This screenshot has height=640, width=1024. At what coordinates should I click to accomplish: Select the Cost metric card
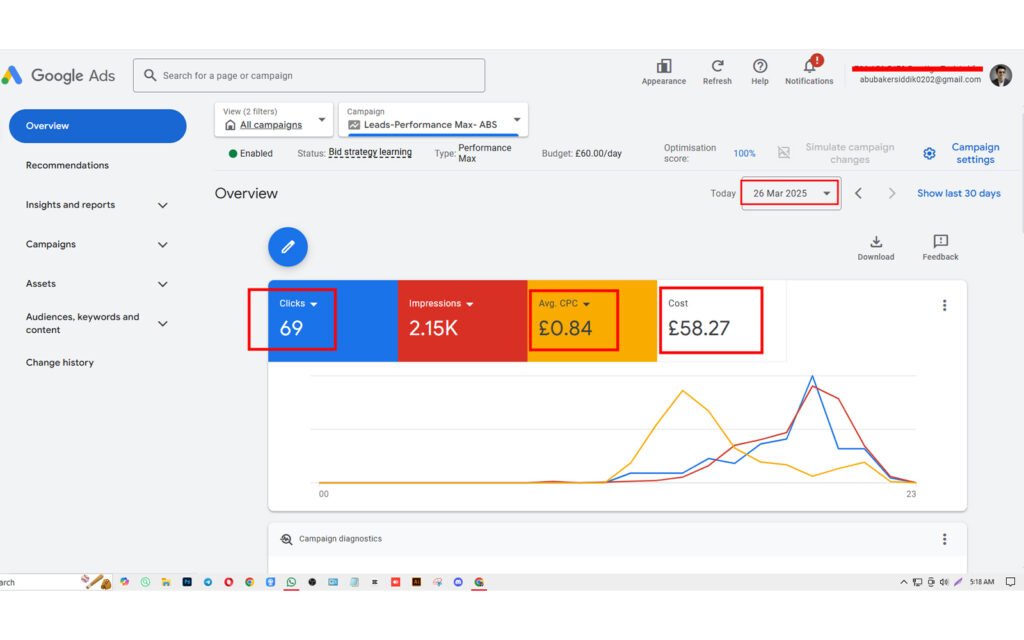pos(722,321)
